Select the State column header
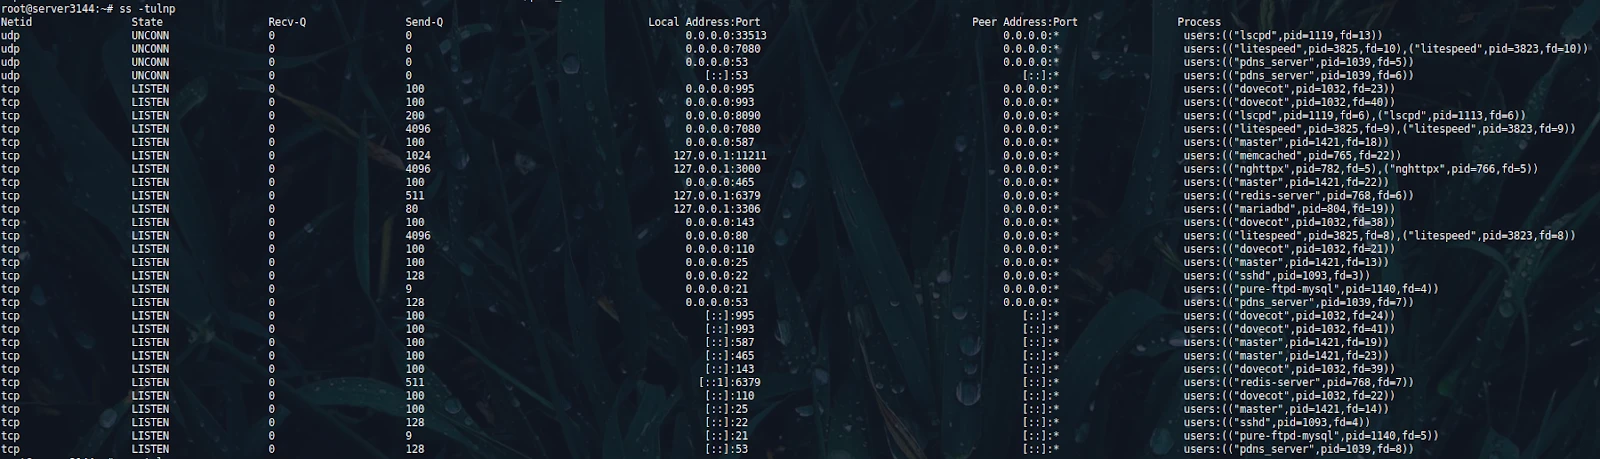 pyautogui.click(x=147, y=22)
